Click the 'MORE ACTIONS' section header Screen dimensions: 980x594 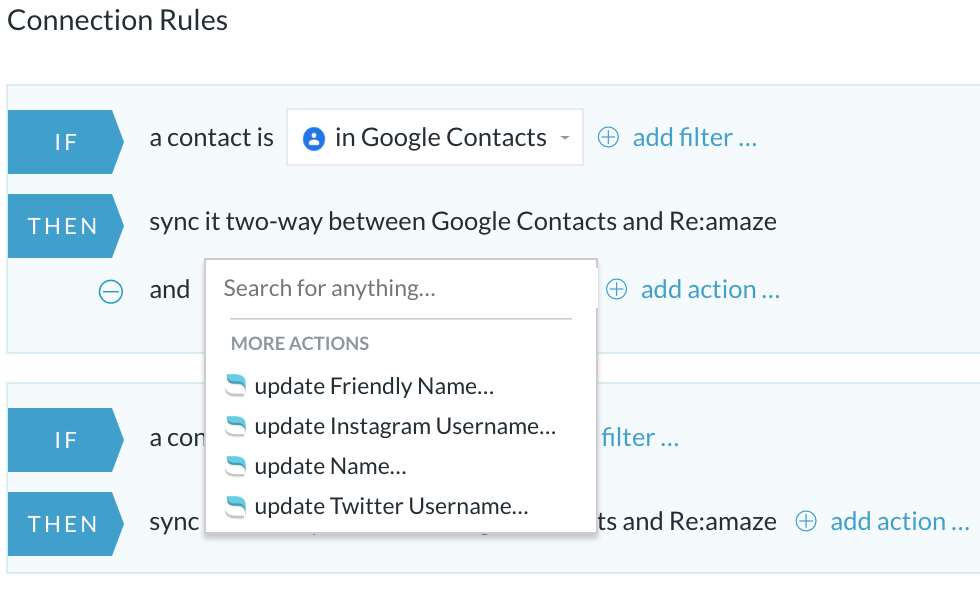[299, 343]
